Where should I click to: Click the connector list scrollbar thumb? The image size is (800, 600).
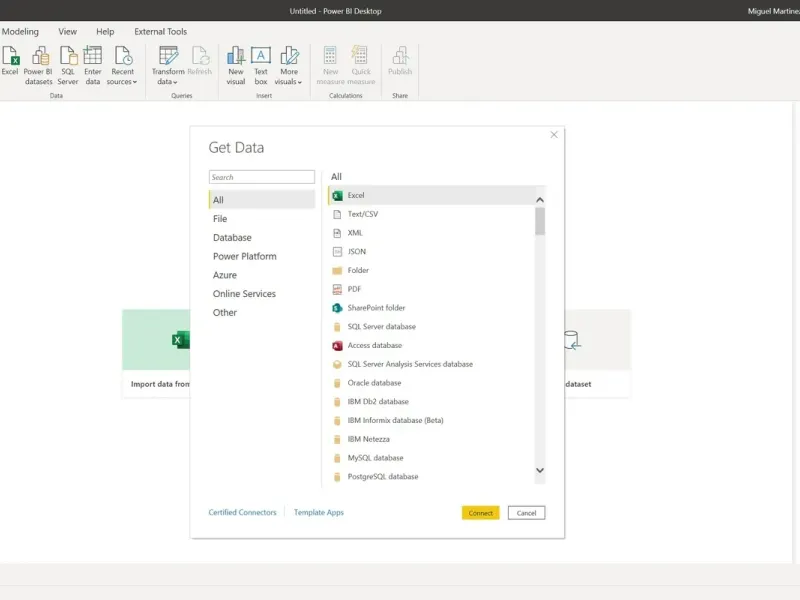point(540,221)
